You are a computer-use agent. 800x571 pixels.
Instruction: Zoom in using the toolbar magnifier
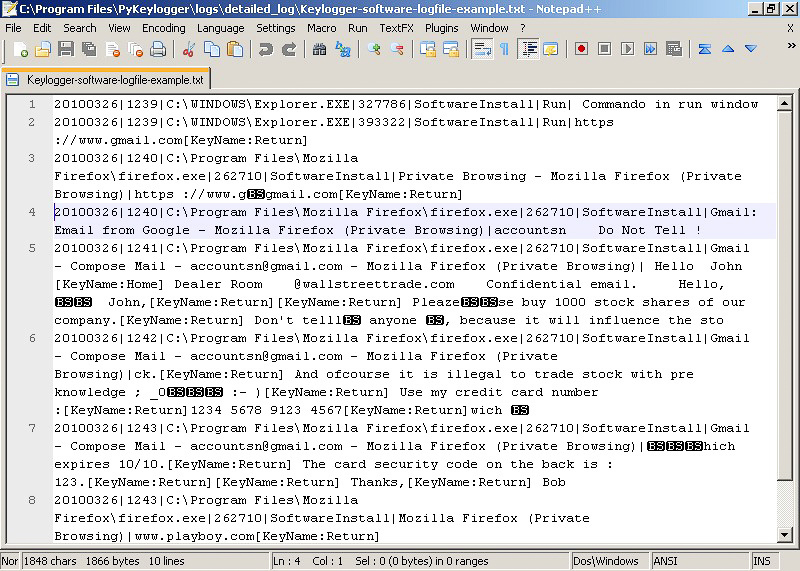(373, 49)
